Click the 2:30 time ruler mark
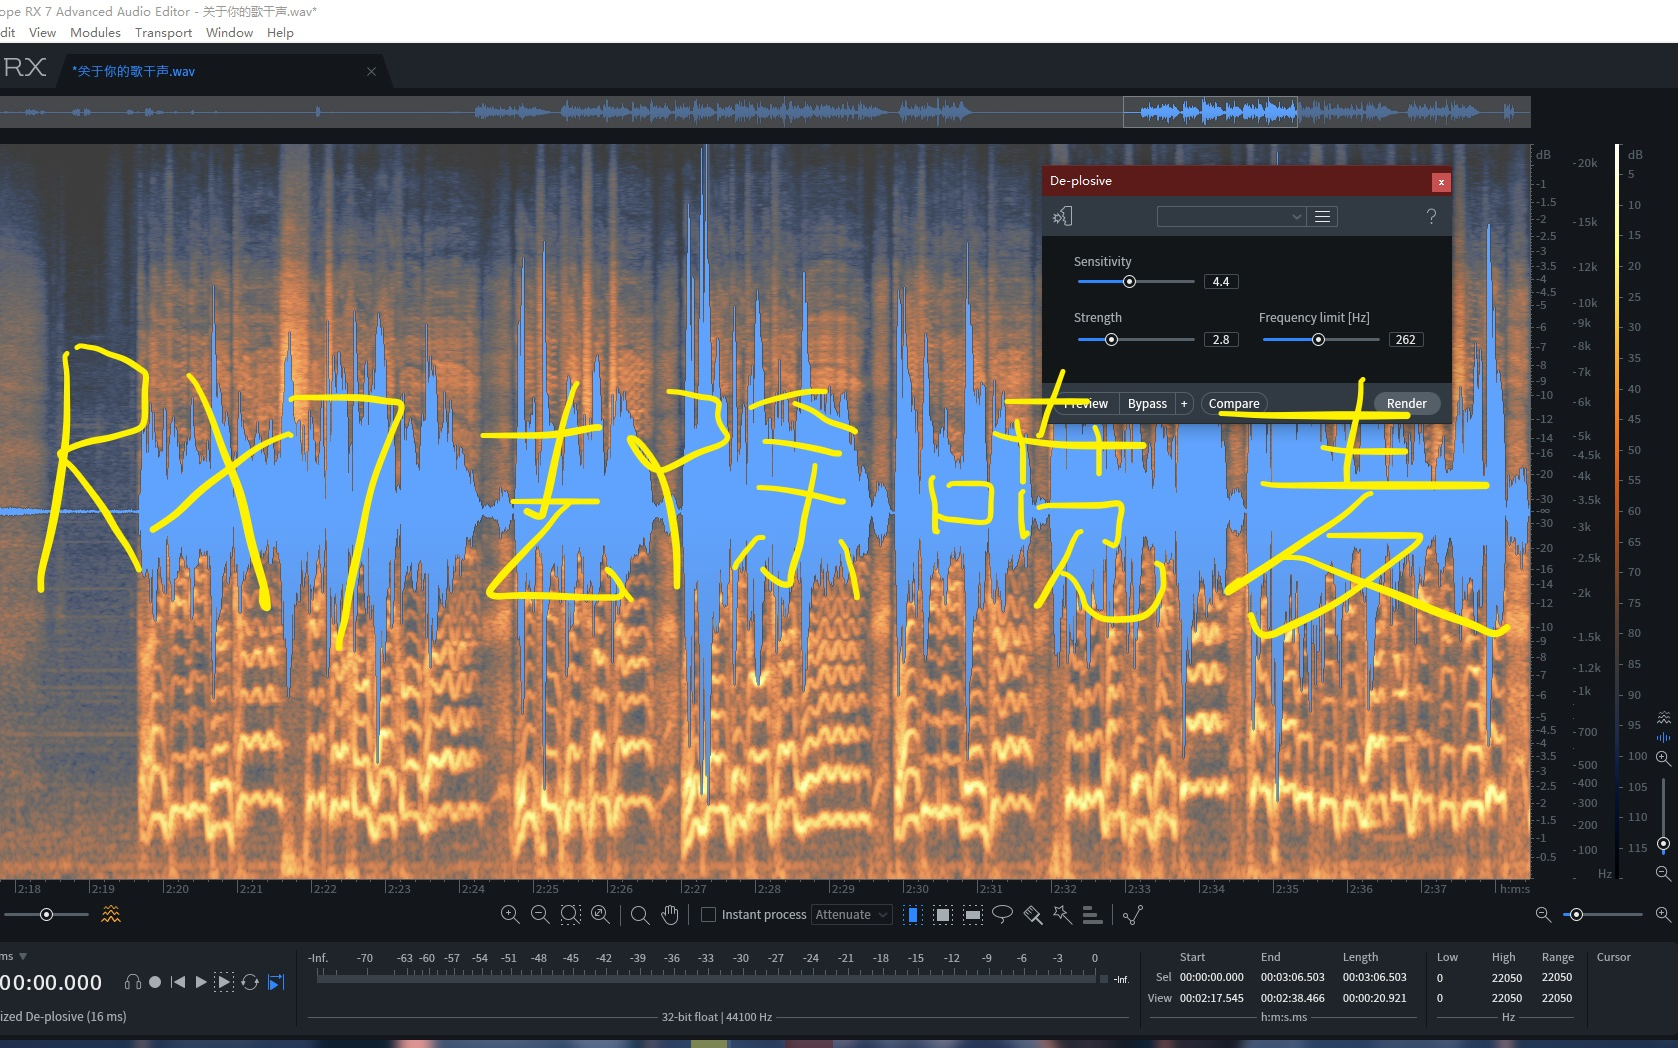The width and height of the screenshot is (1678, 1048). 915,888
